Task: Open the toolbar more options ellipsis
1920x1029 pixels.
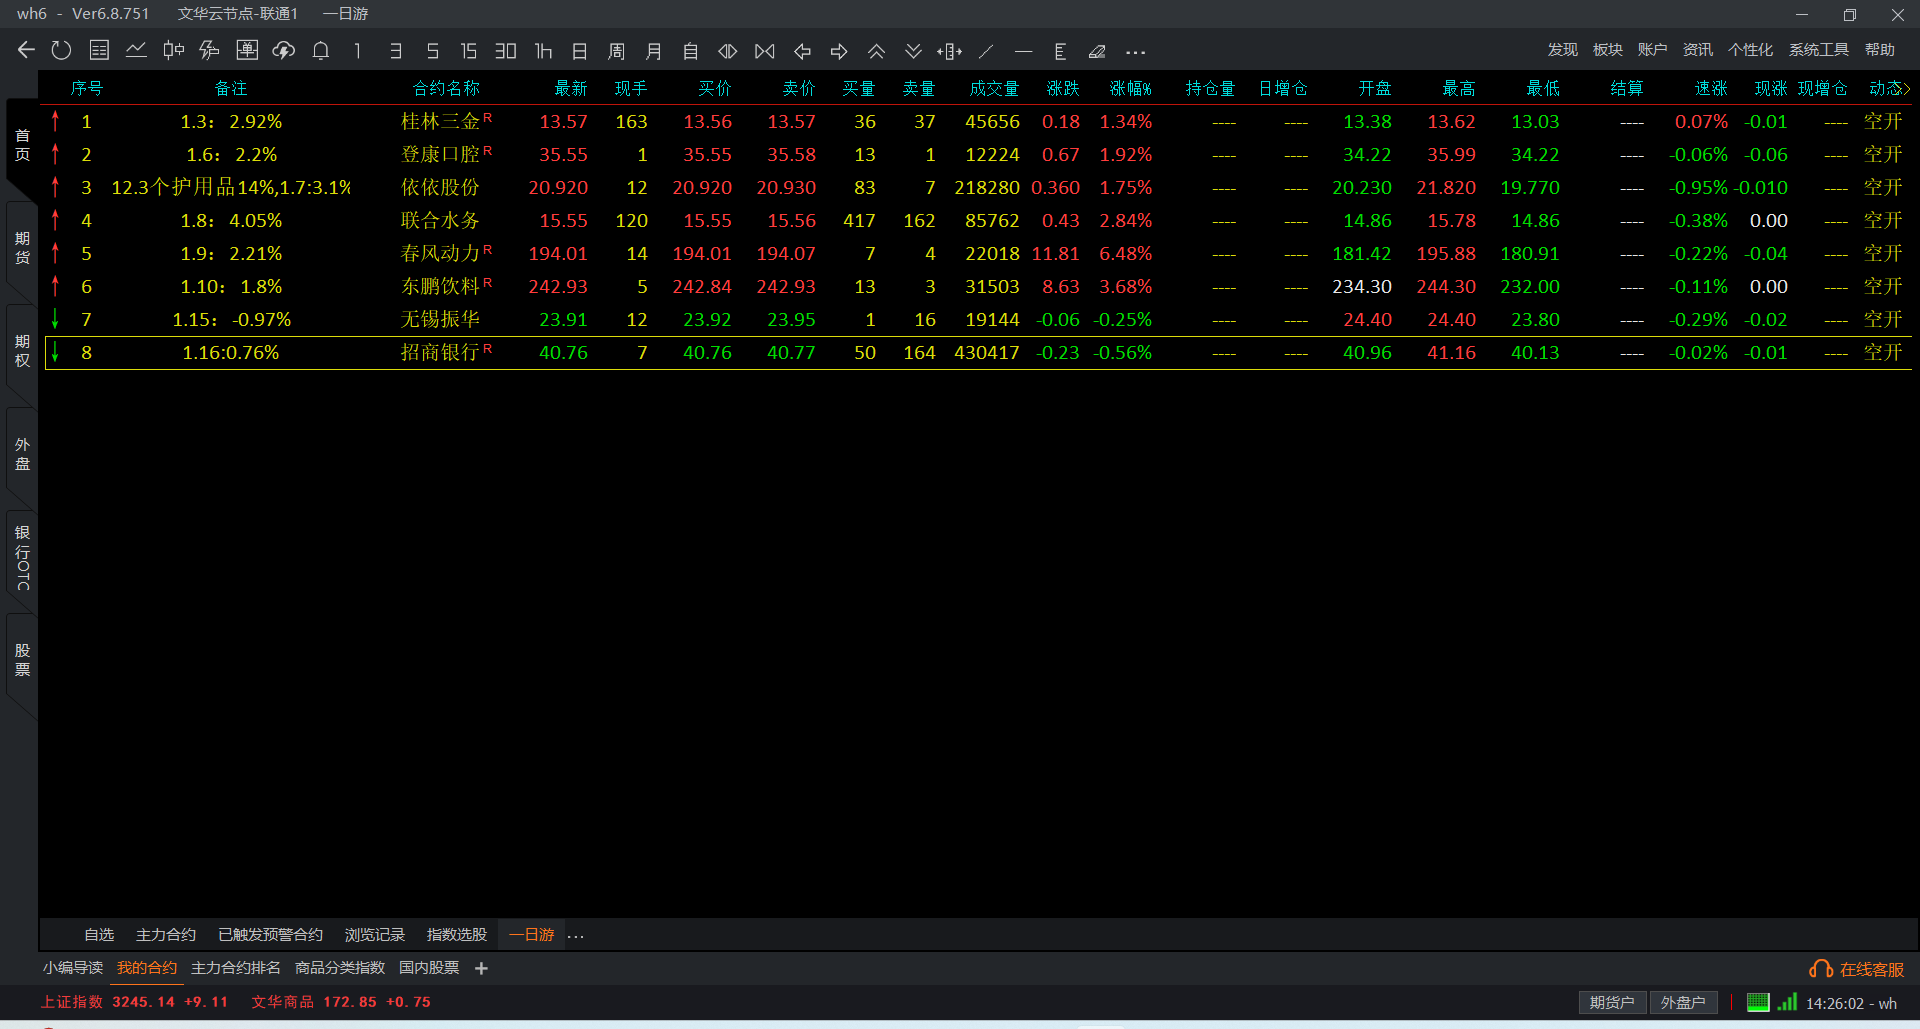Action: coord(1135,52)
